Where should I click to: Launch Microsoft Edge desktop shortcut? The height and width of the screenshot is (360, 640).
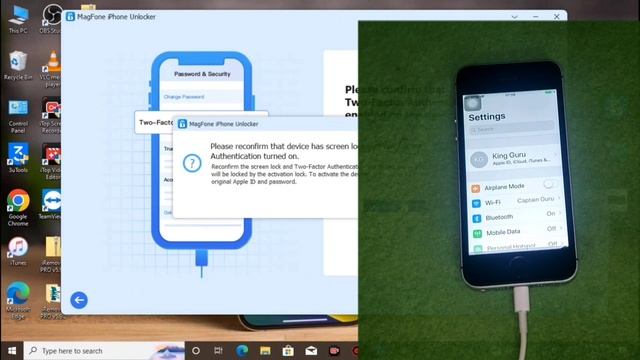click(18, 301)
